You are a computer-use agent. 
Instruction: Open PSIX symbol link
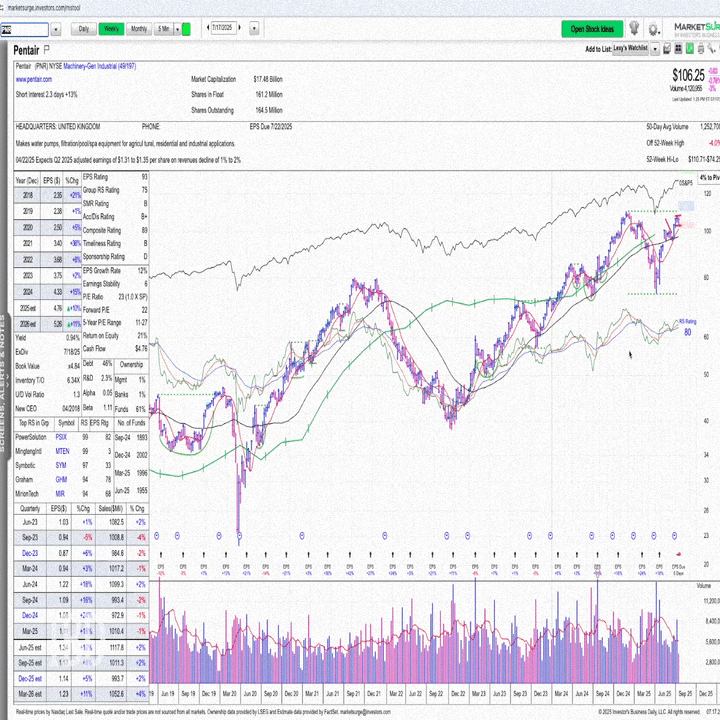tap(61, 437)
